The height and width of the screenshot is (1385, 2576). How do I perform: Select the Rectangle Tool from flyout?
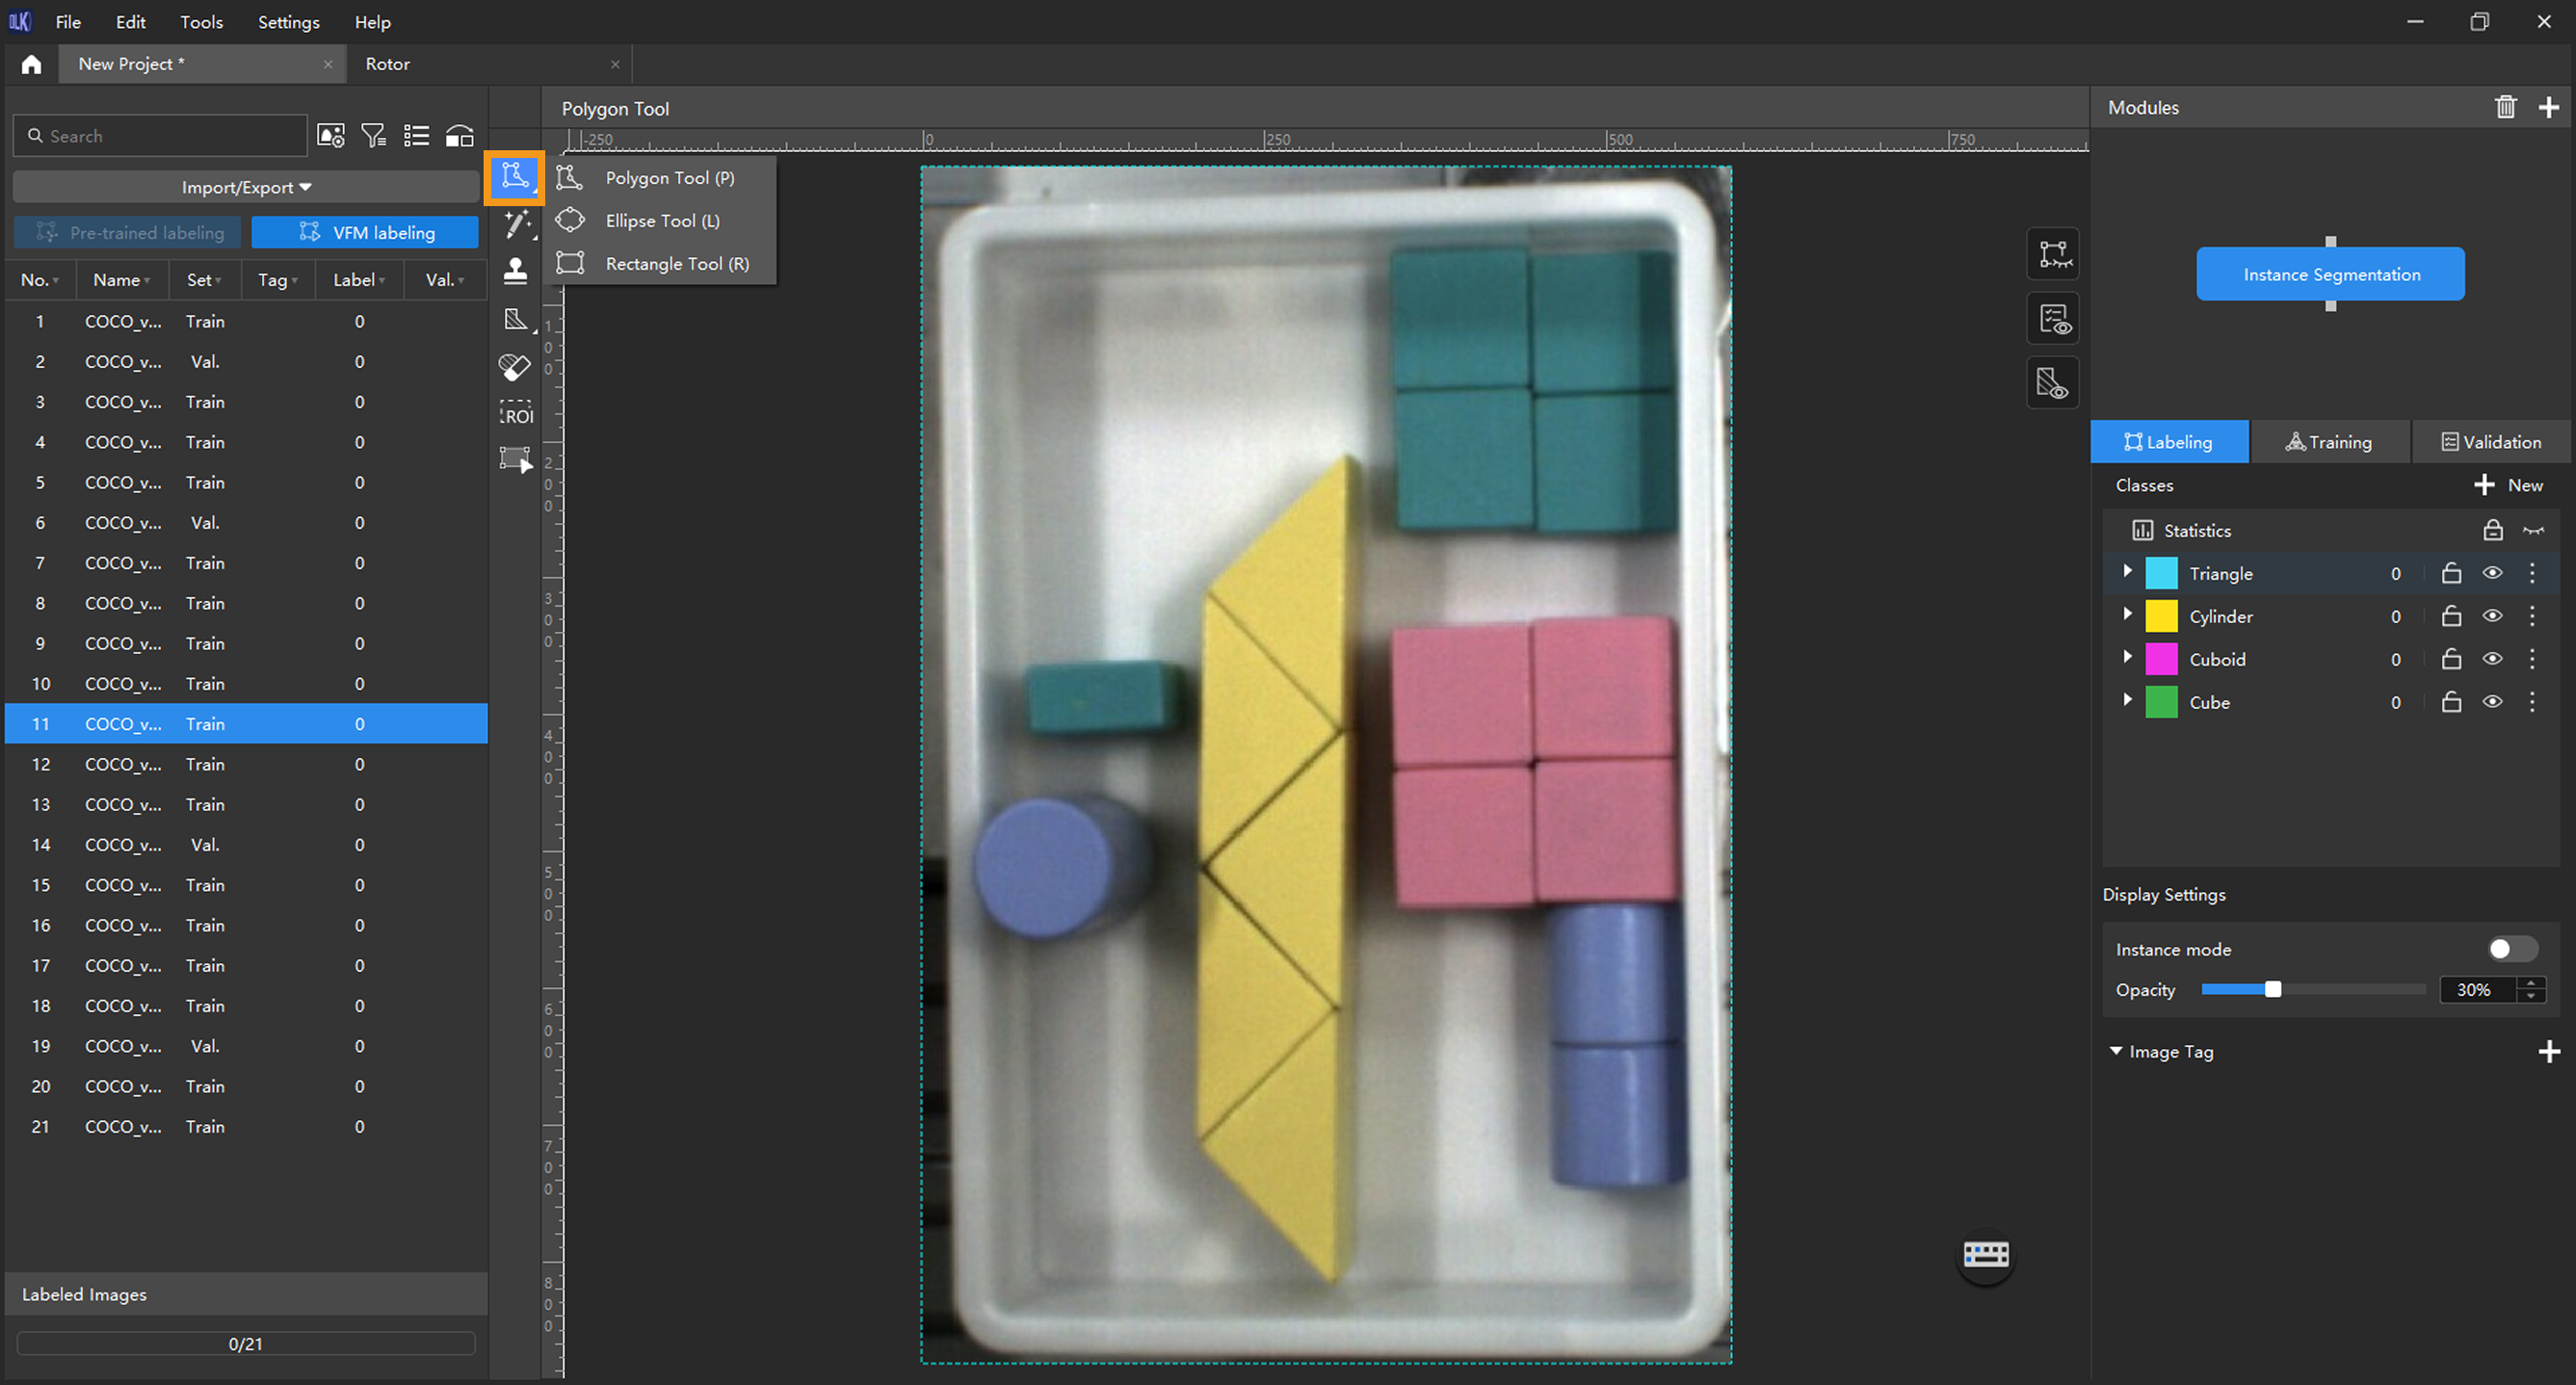coord(676,264)
